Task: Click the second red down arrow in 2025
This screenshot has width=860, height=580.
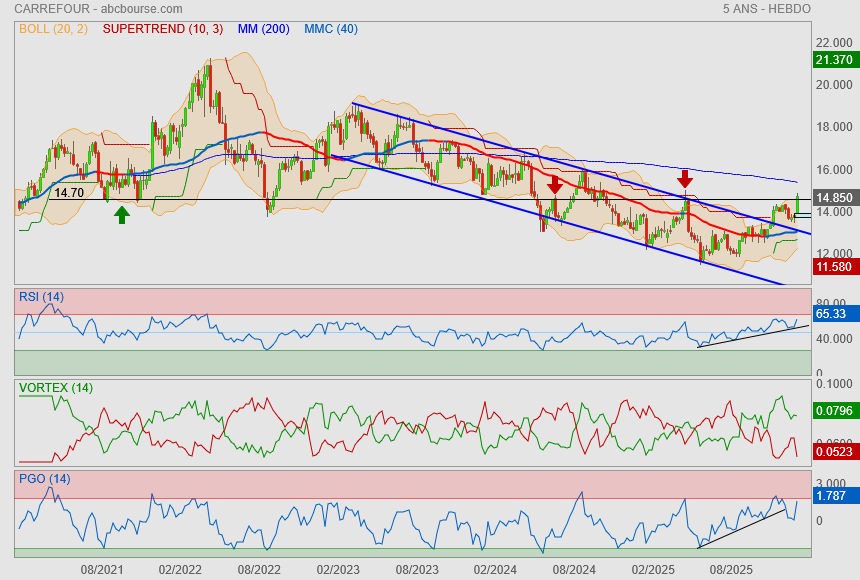Action: click(685, 179)
